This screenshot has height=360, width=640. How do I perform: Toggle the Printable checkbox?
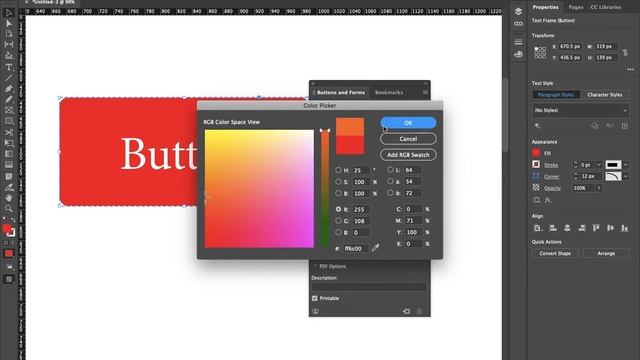pos(315,298)
